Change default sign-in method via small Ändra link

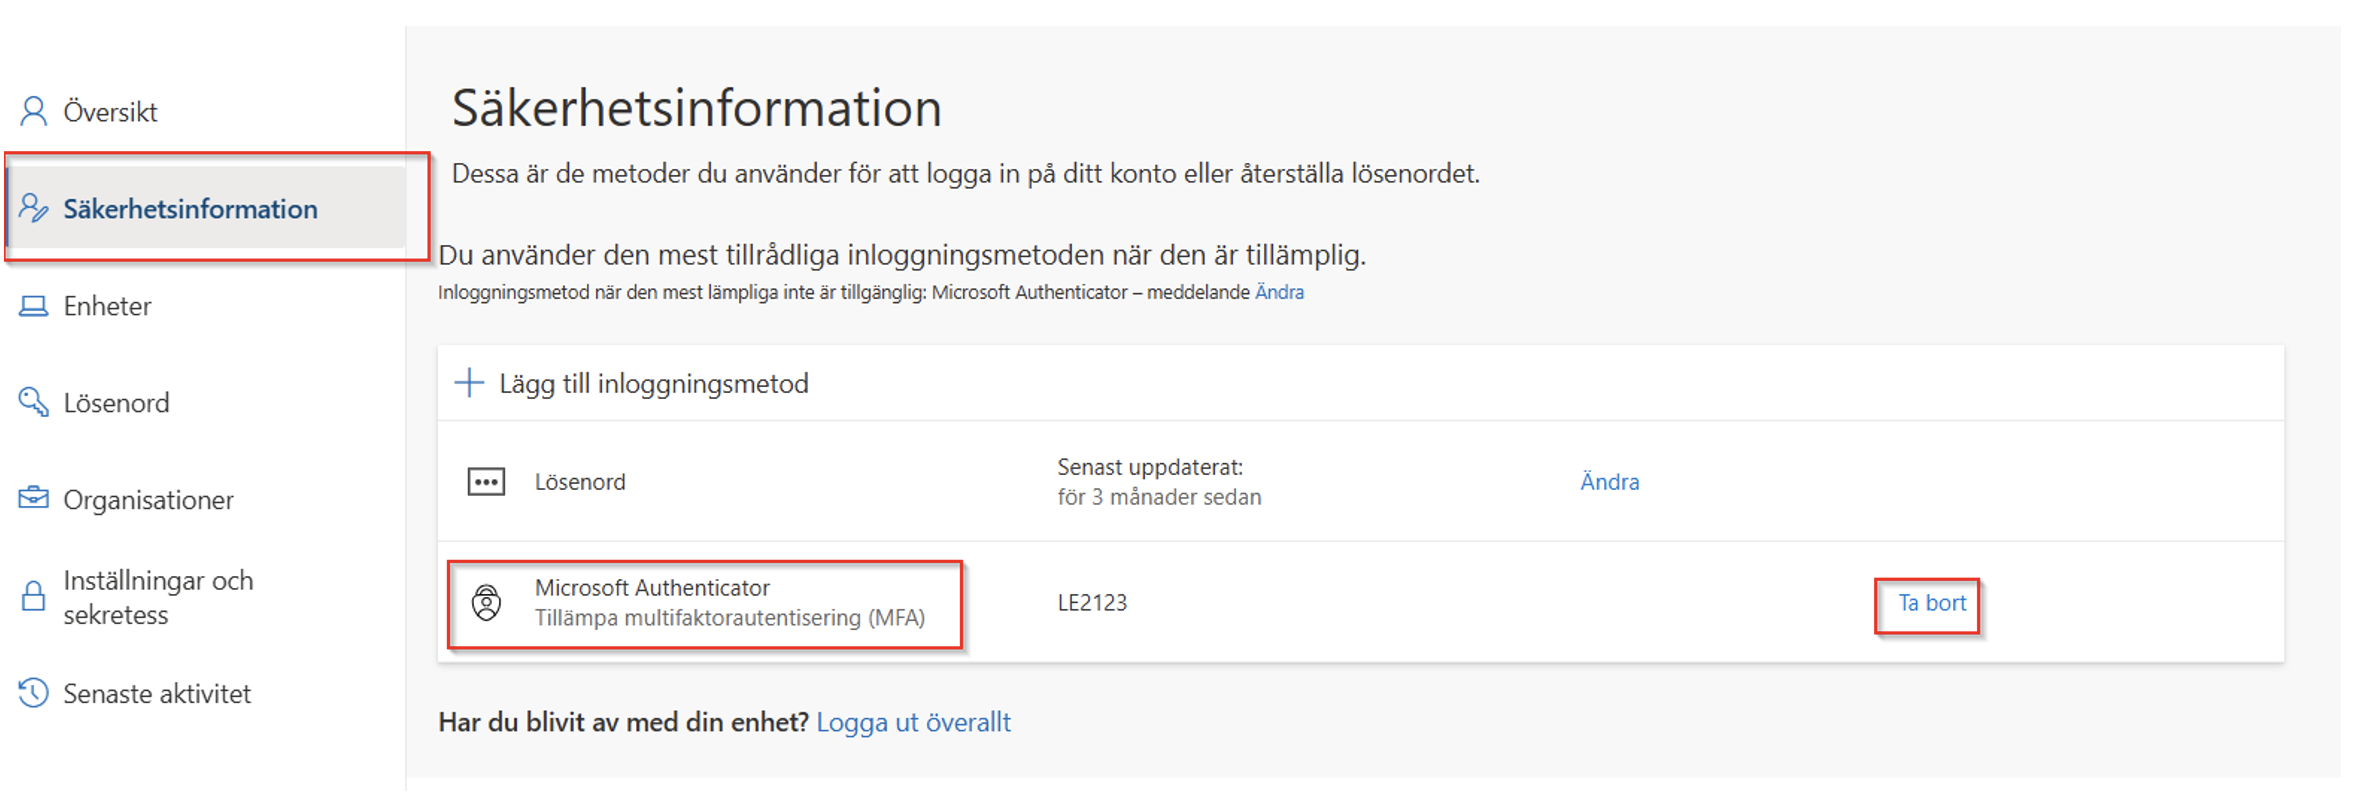[1279, 292]
